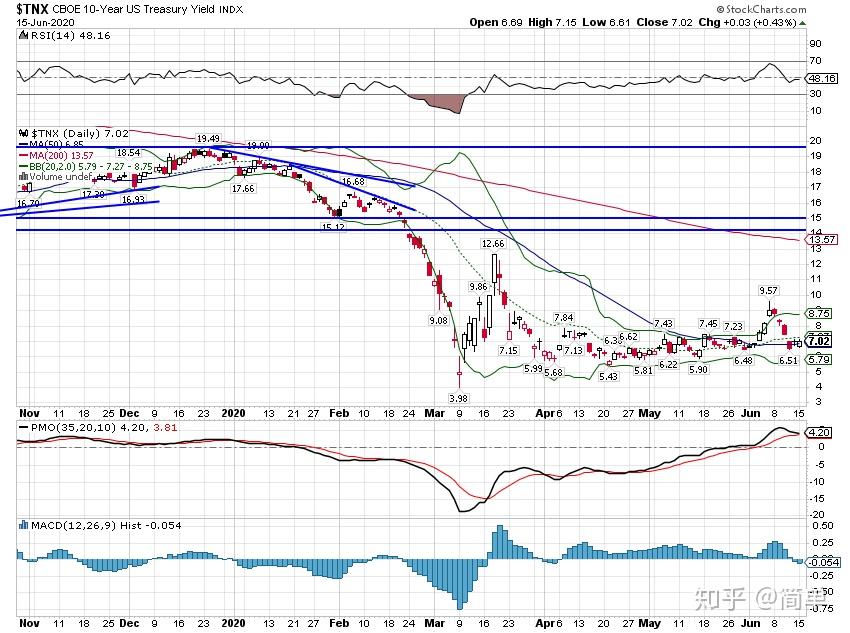Viewport: 850px width, 633px height.
Task: Click the Mar date on price chart axis
Action: [x=434, y=414]
